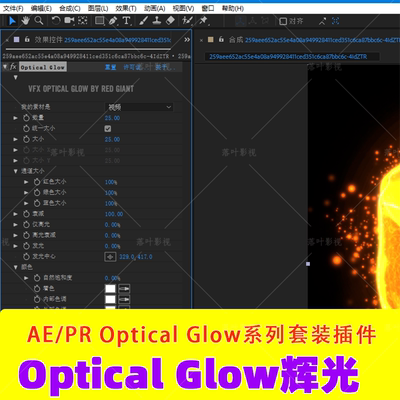Toggle the stopwatch for 数量
Screen dimensions: 400x400
pyautogui.click(x=26, y=118)
